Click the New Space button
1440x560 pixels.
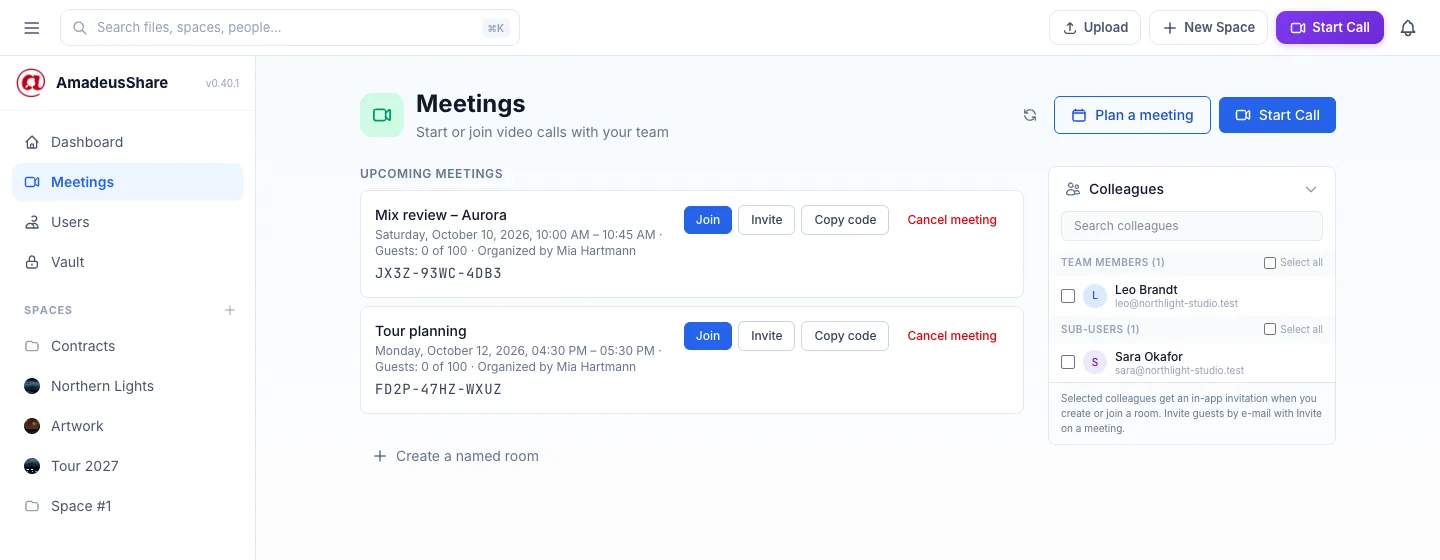click(1208, 28)
